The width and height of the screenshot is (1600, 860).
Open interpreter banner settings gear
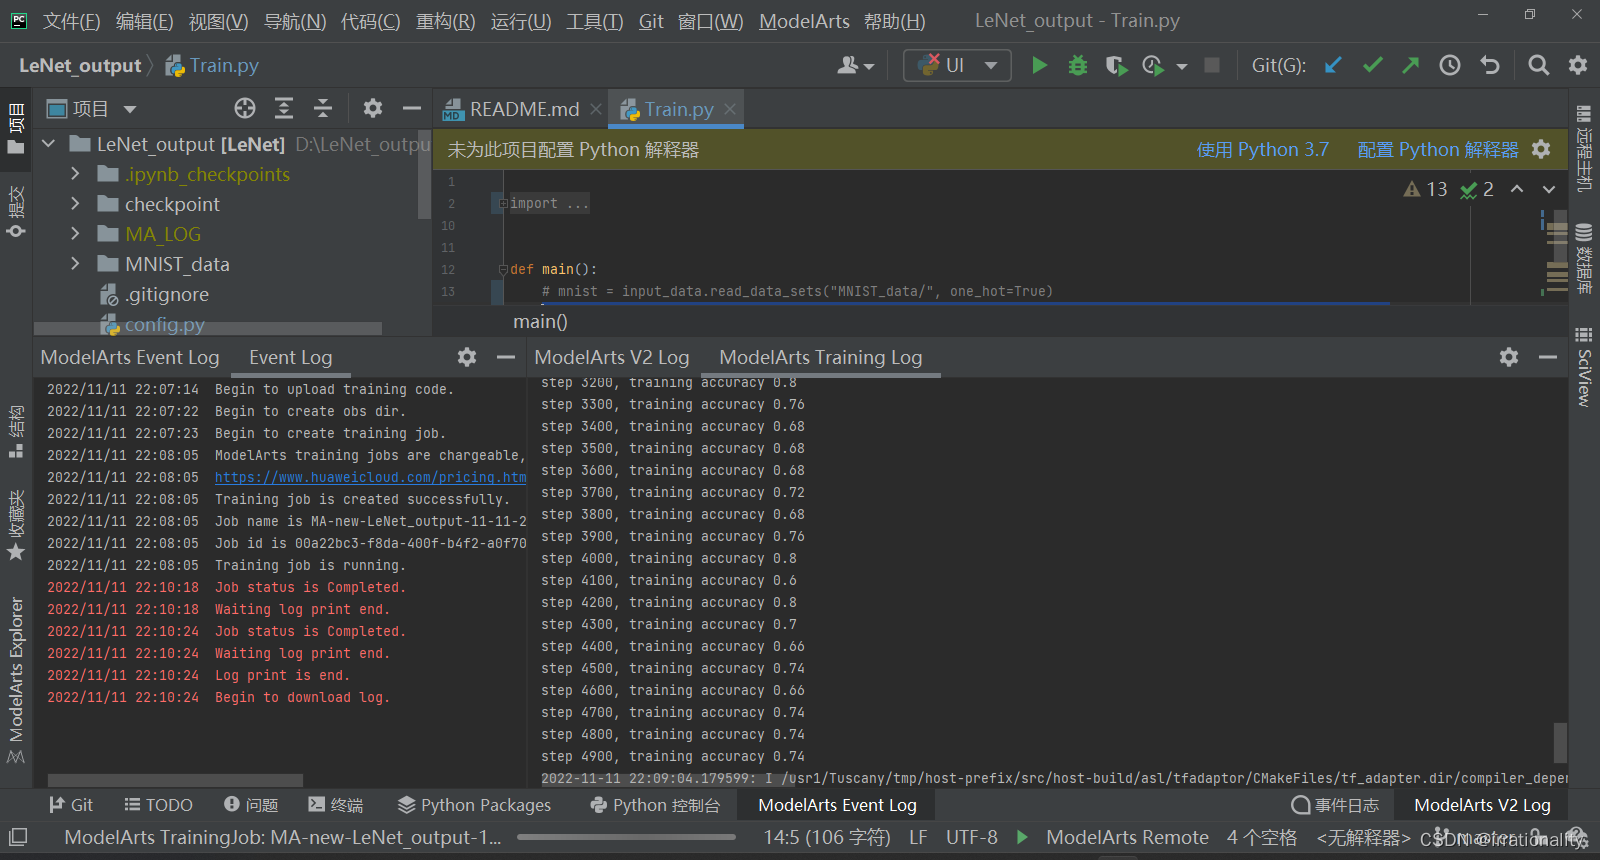click(1541, 149)
